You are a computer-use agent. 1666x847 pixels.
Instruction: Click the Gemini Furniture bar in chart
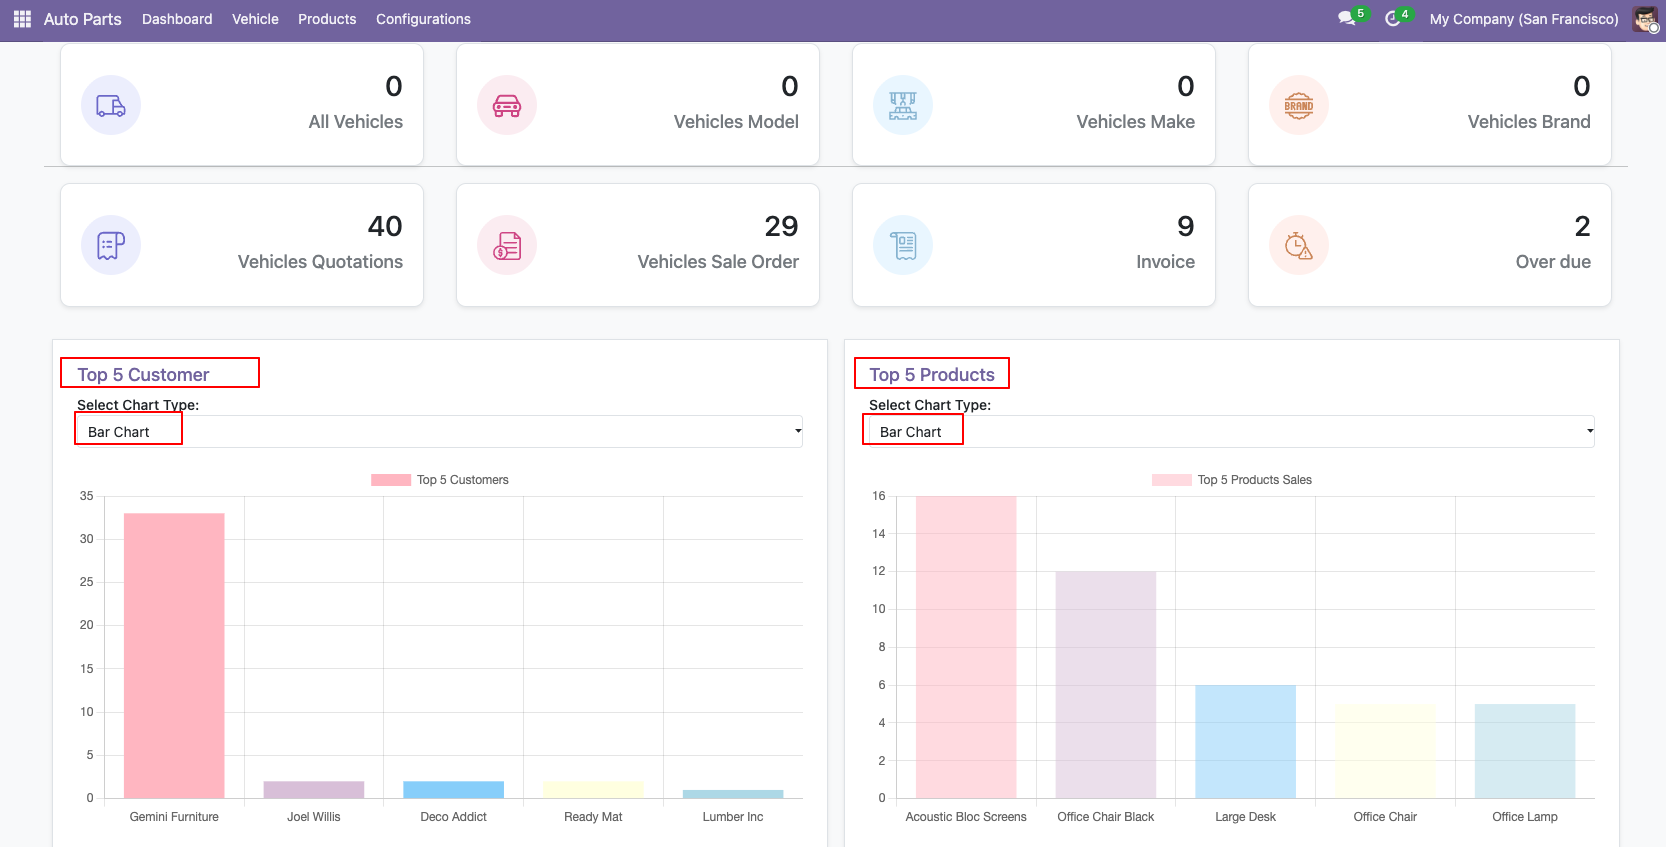pyautogui.click(x=174, y=655)
